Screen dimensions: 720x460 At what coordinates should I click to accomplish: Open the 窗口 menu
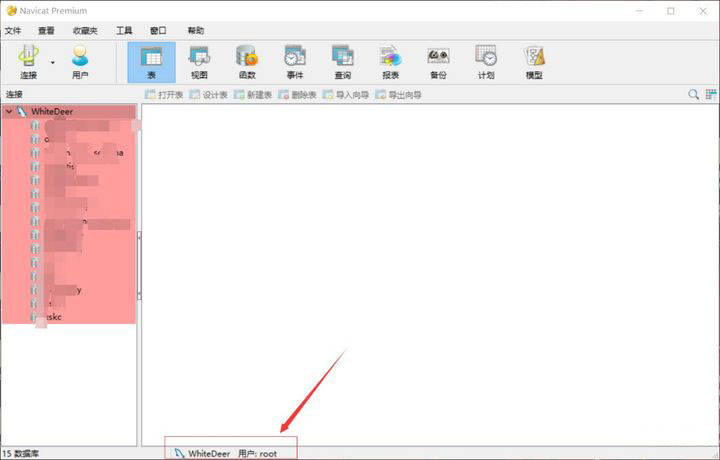point(158,31)
